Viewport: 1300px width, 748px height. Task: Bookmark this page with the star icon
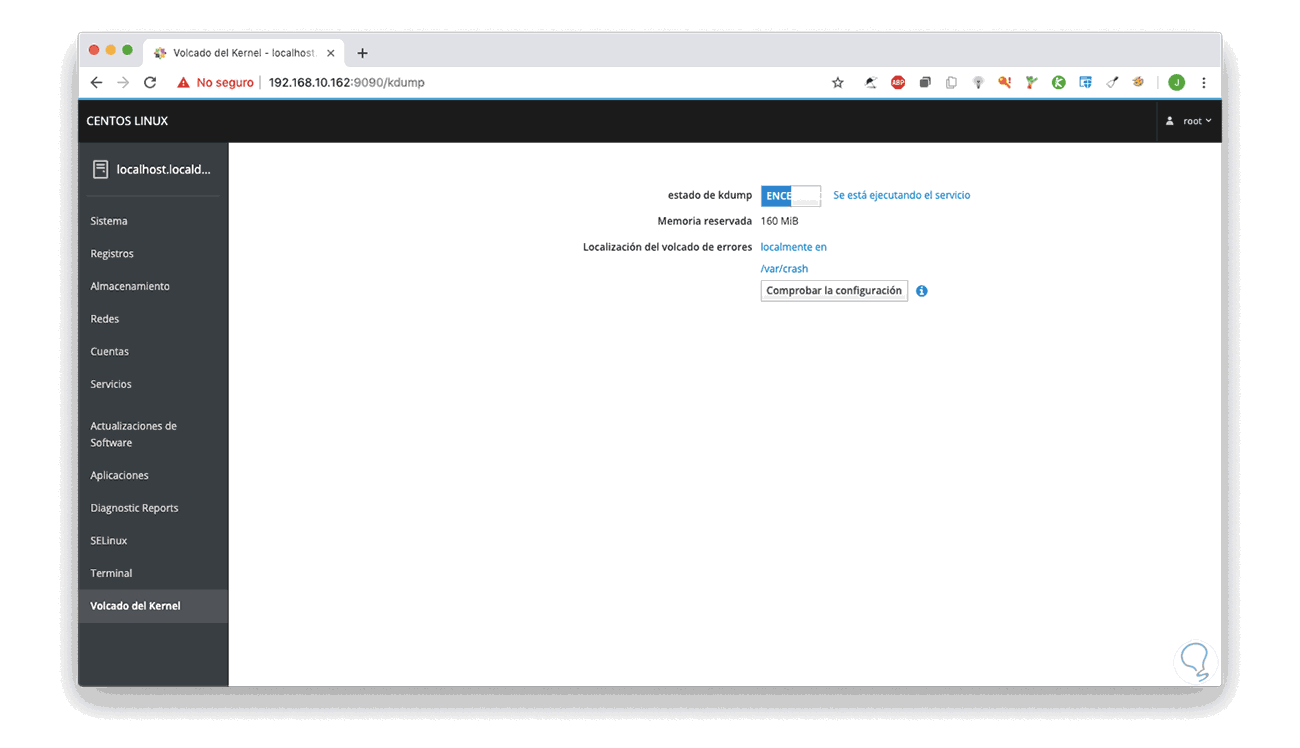[x=838, y=83]
